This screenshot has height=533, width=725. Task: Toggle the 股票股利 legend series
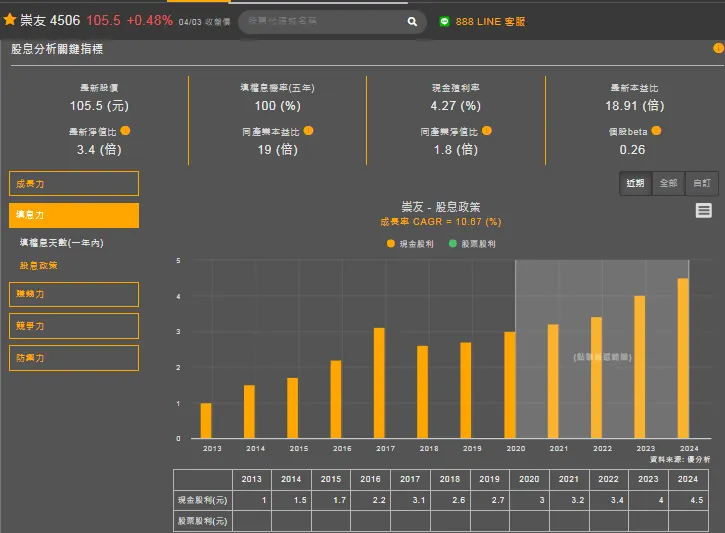pyautogui.click(x=472, y=244)
